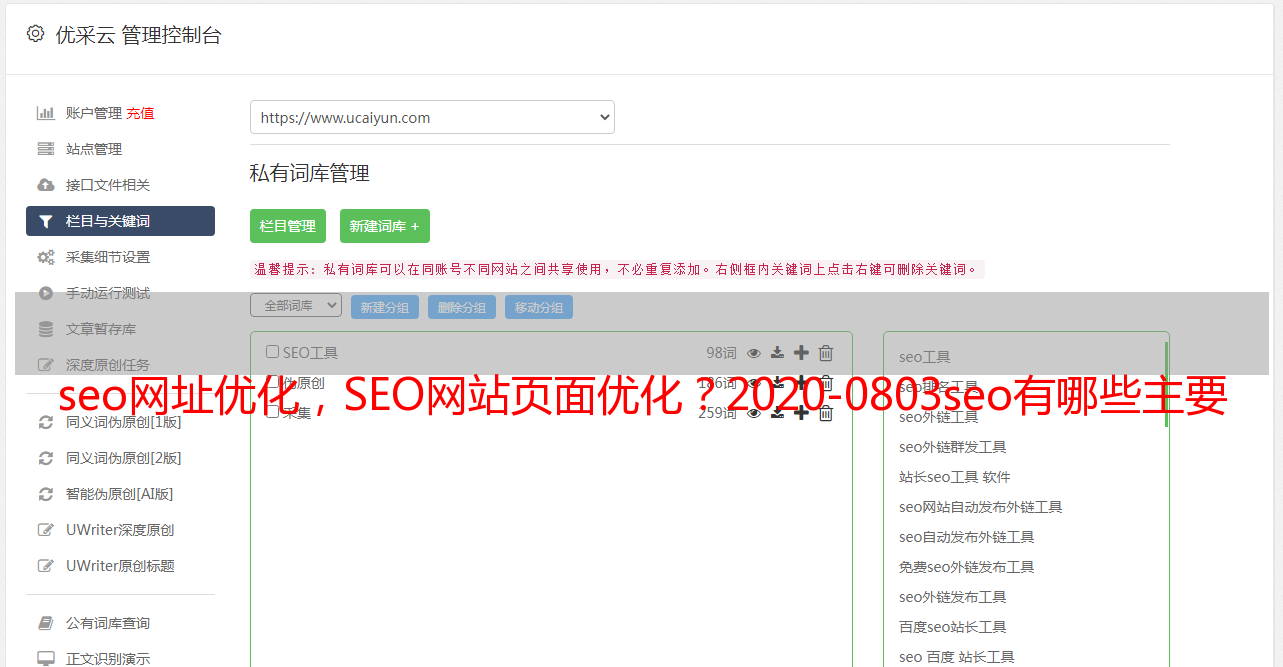Click the gear icon beside 优采云 管理控制台
The width and height of the screenshot is (1283, 667).
pos(36,34)
